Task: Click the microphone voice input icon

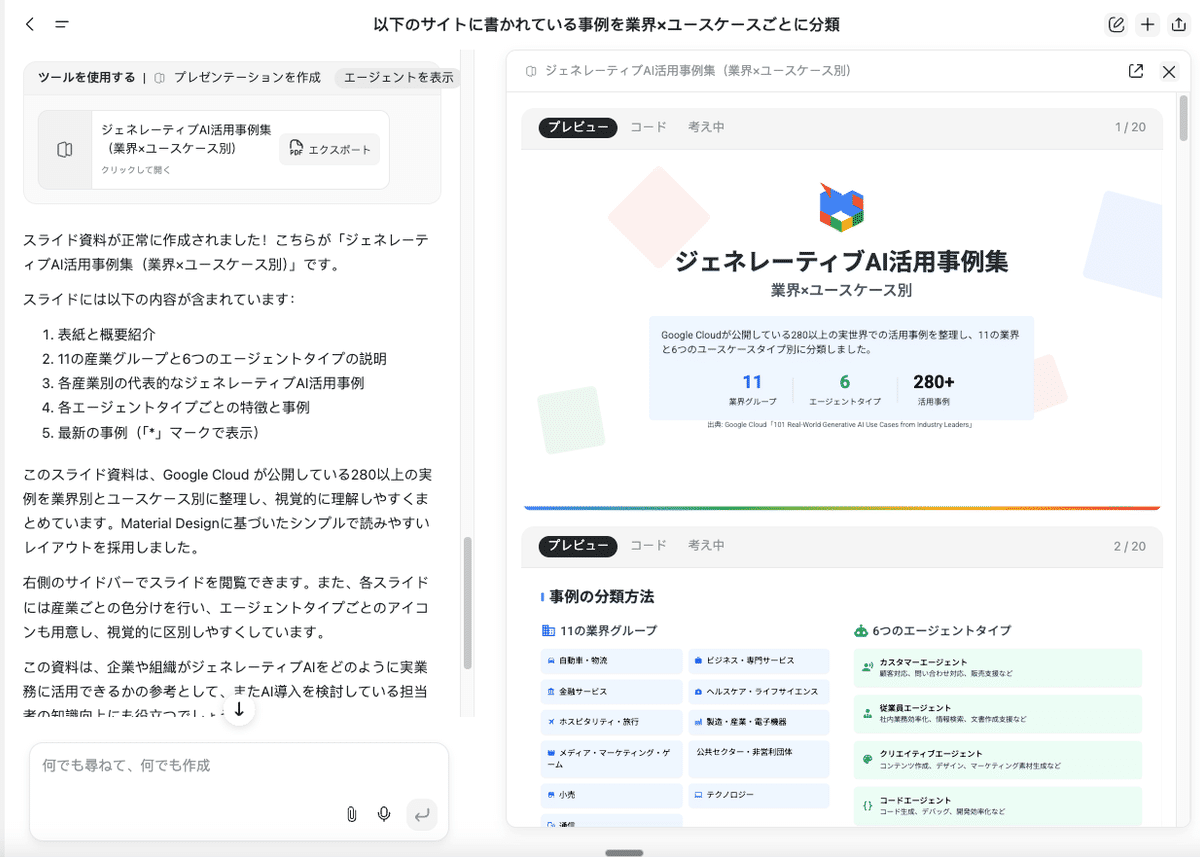Action: point(384,814)
